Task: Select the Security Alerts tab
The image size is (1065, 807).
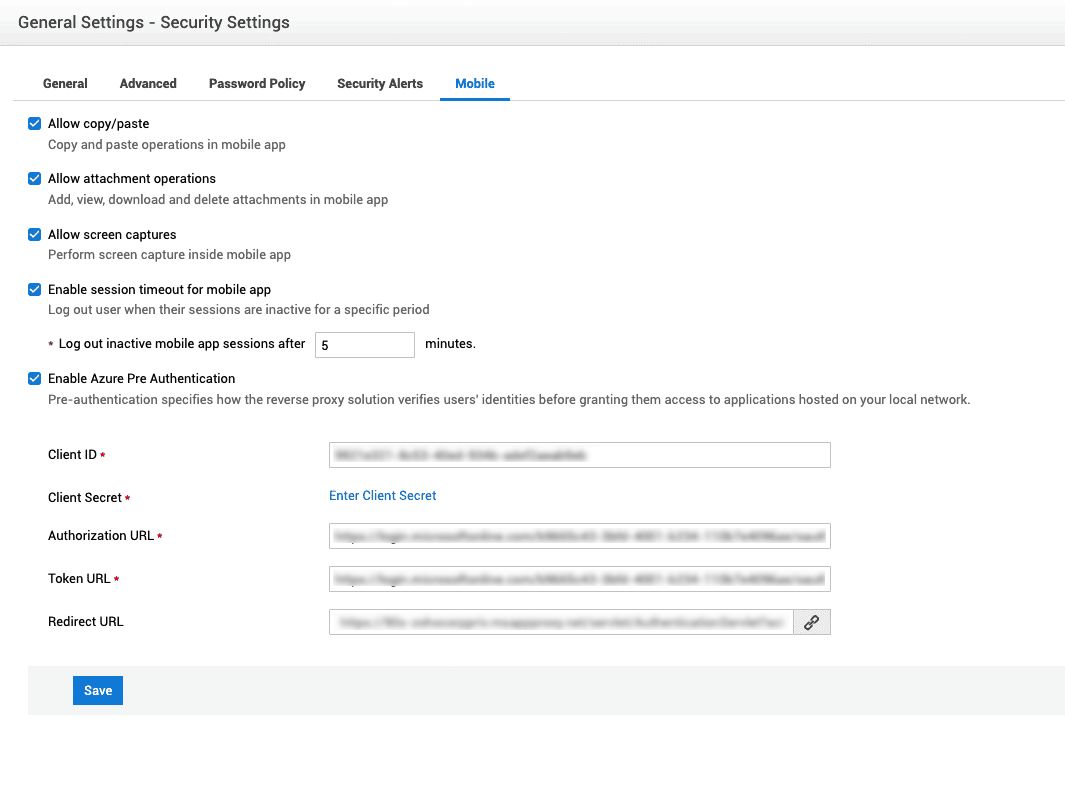Action: tap(380, 84)
